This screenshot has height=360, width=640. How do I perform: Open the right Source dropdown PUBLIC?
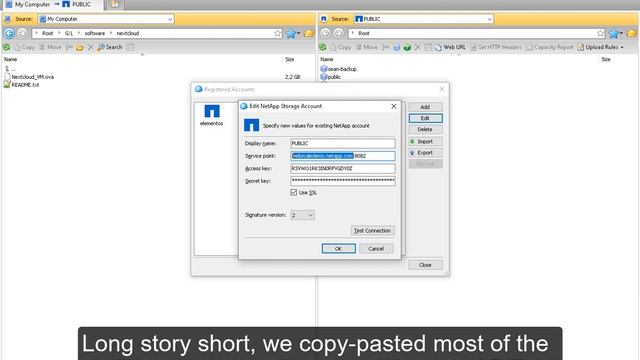[423, 19]
